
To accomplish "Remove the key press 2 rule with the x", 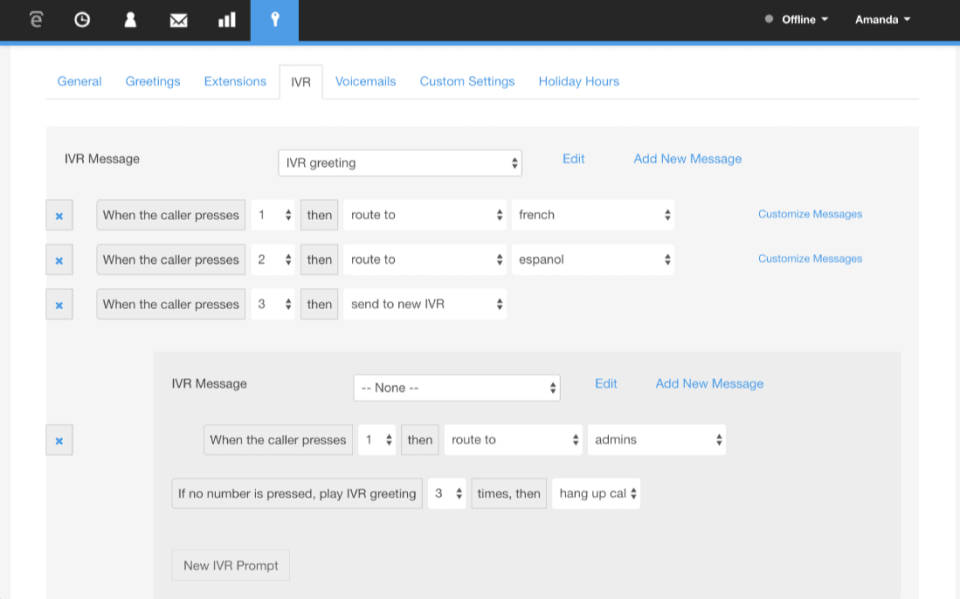I will click(58, 259).
